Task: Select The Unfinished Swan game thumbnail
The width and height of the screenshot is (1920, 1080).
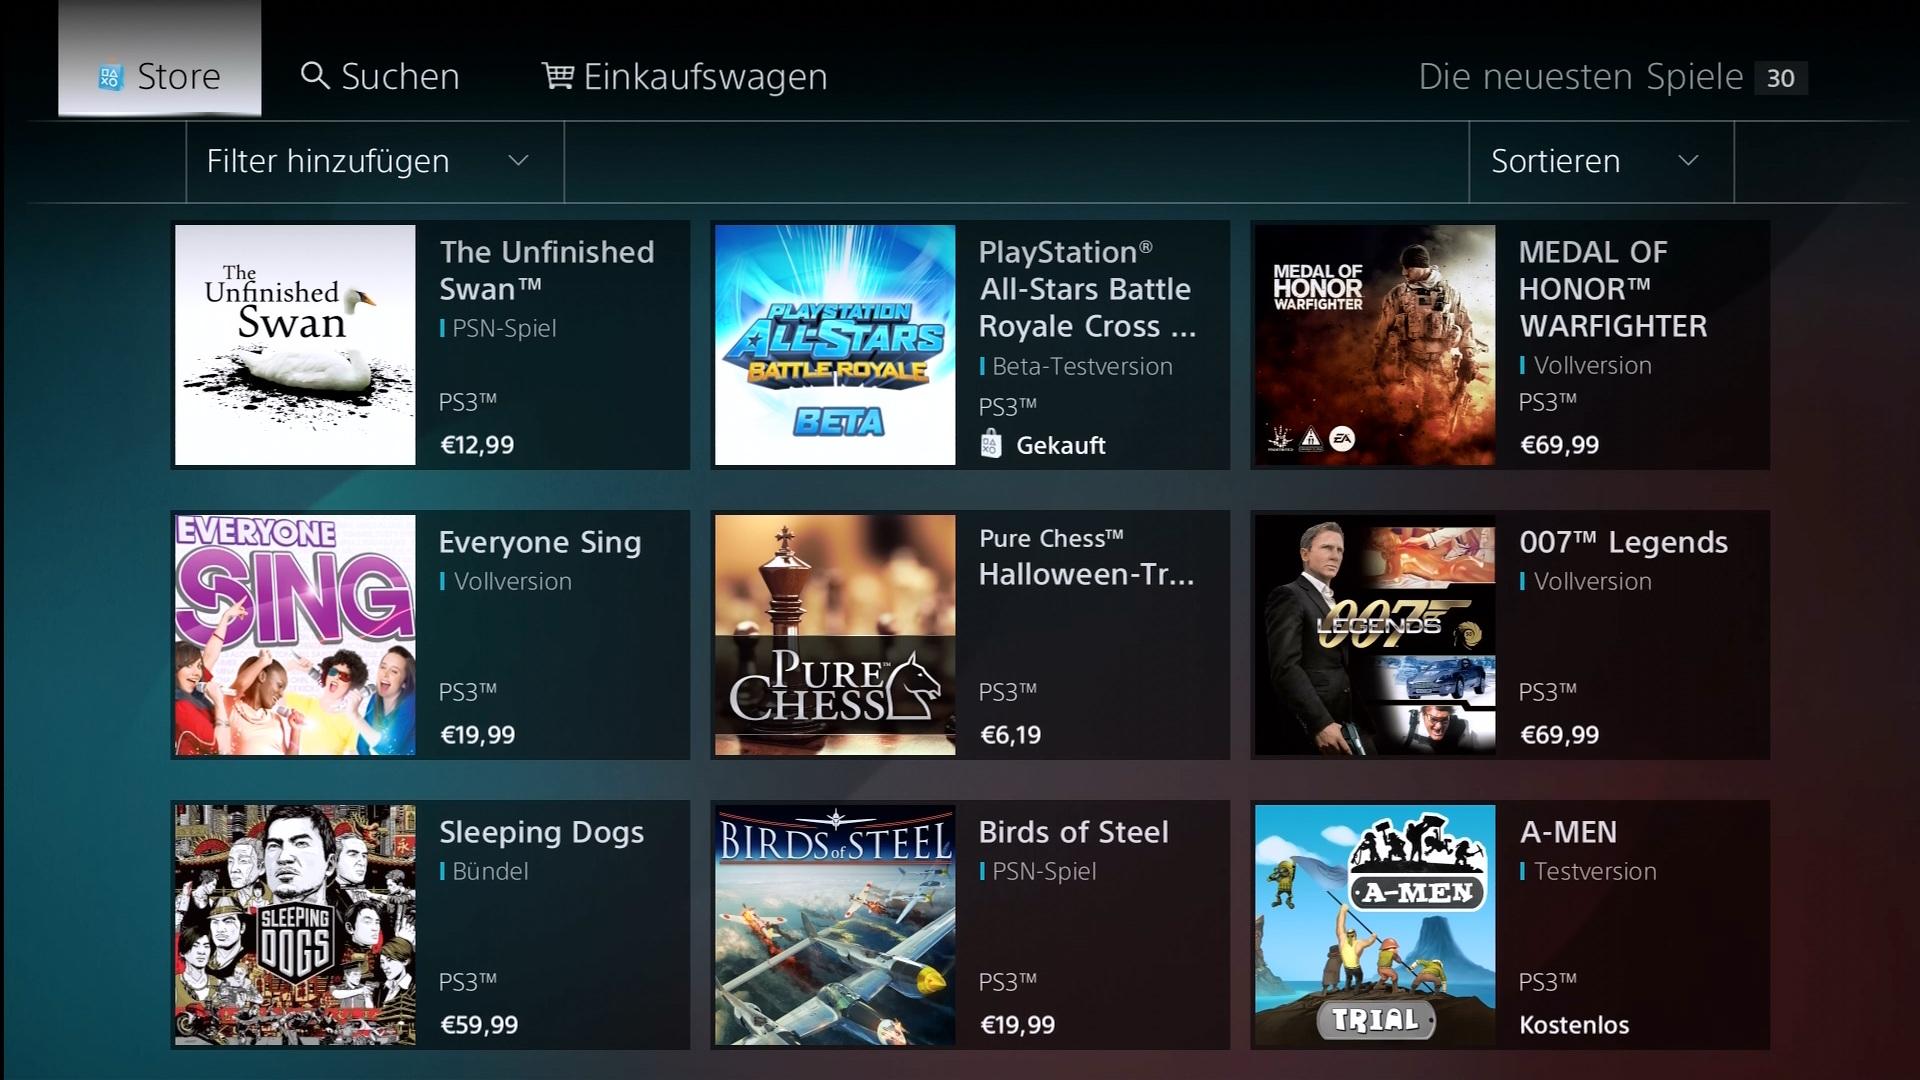Action: click(x=294, y=344)
